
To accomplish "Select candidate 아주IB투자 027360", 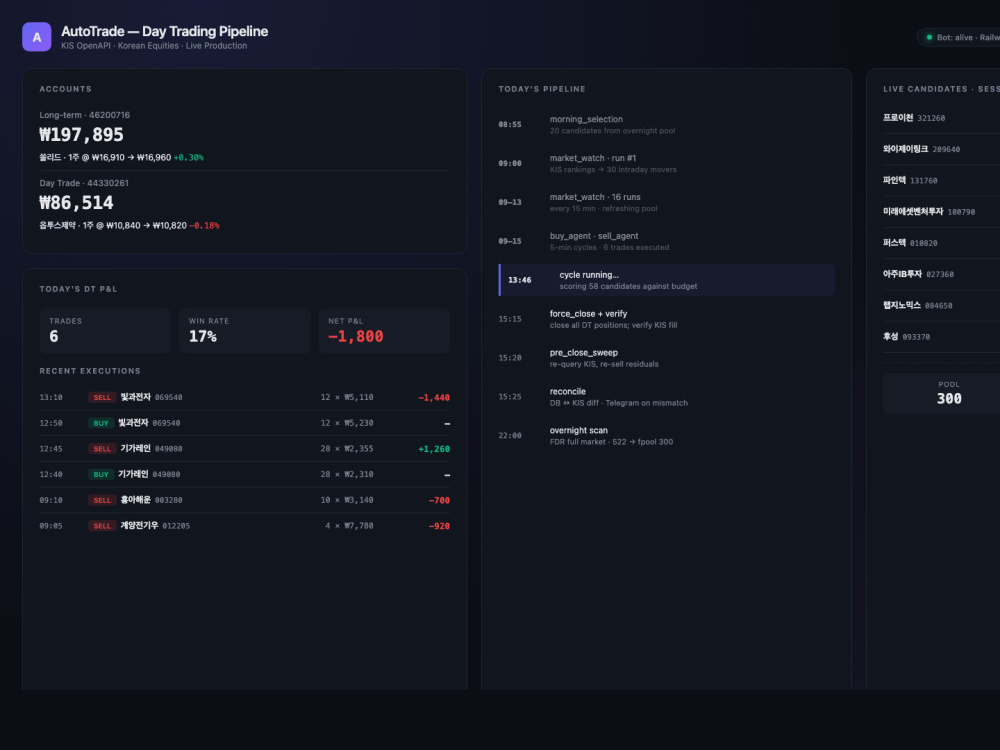I will pyautogui.click(x=941, y=274).
